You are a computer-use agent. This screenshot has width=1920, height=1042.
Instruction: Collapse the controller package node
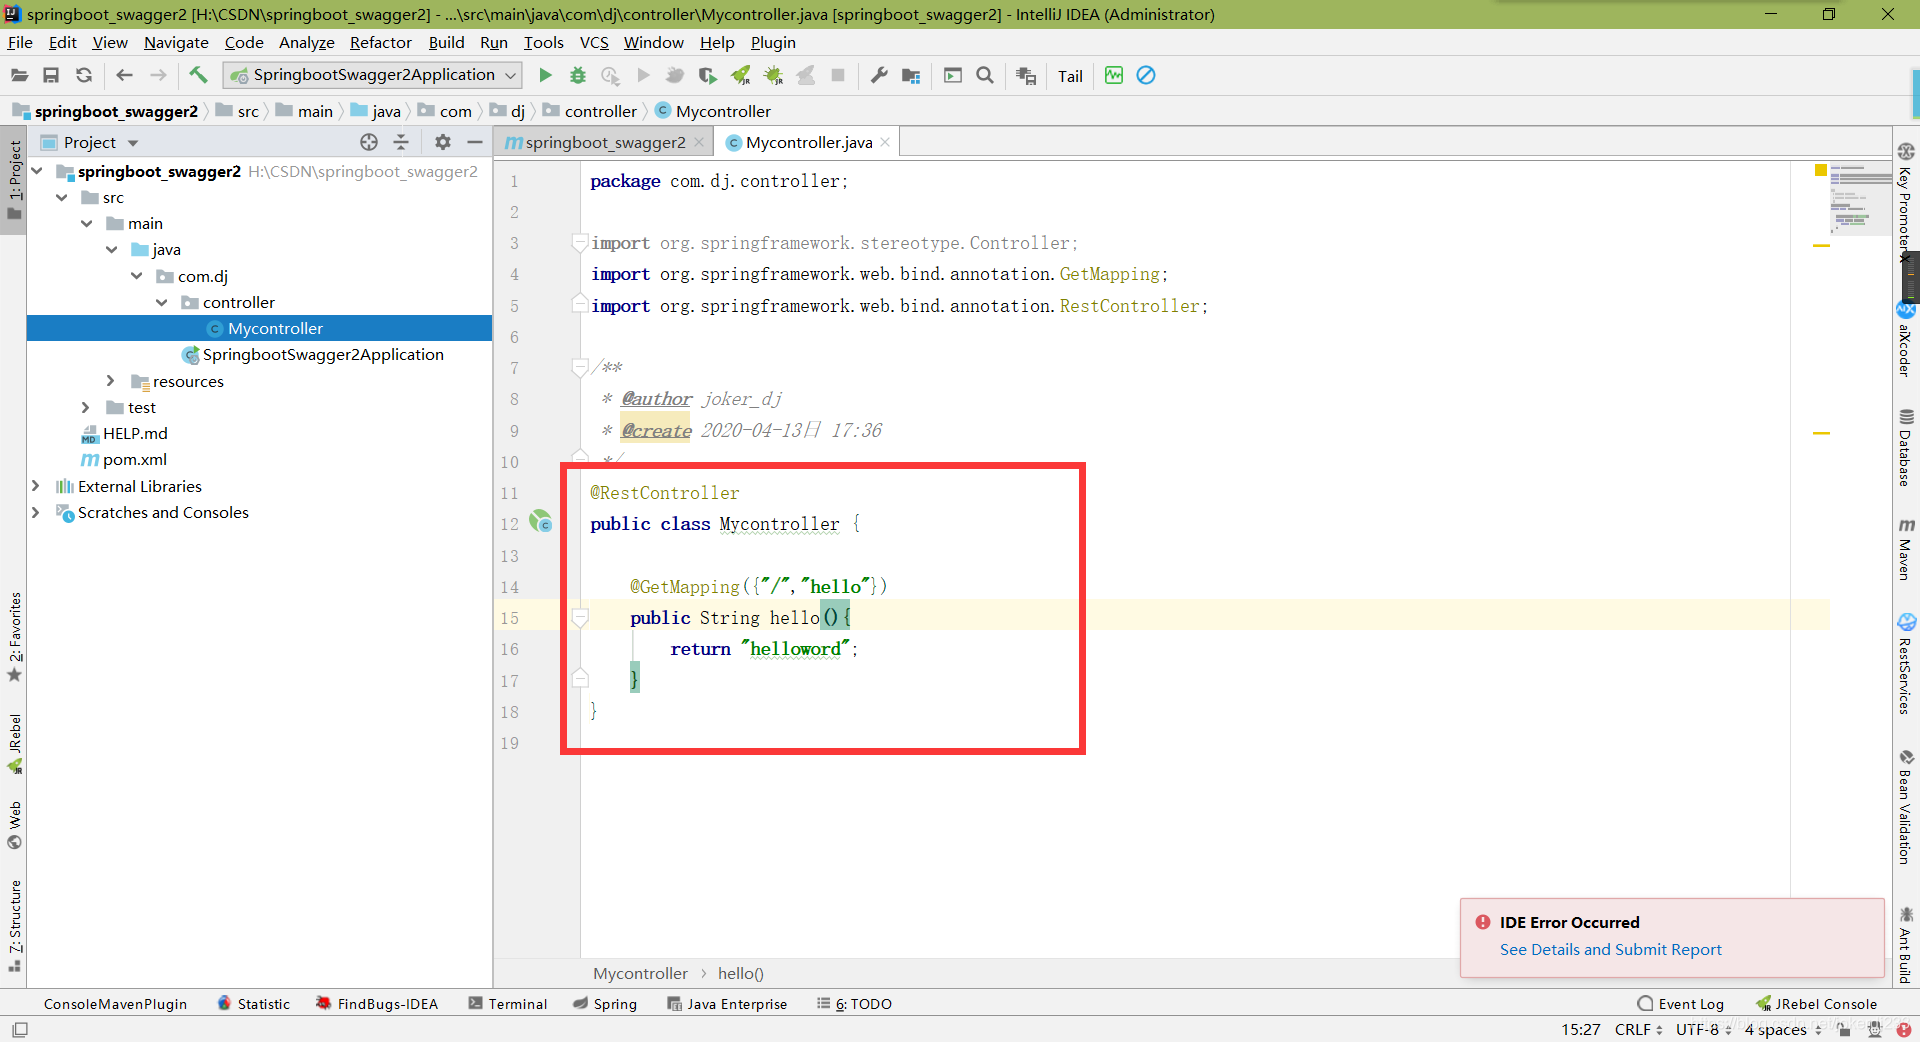pyautogui.click(x=161, y=302)
